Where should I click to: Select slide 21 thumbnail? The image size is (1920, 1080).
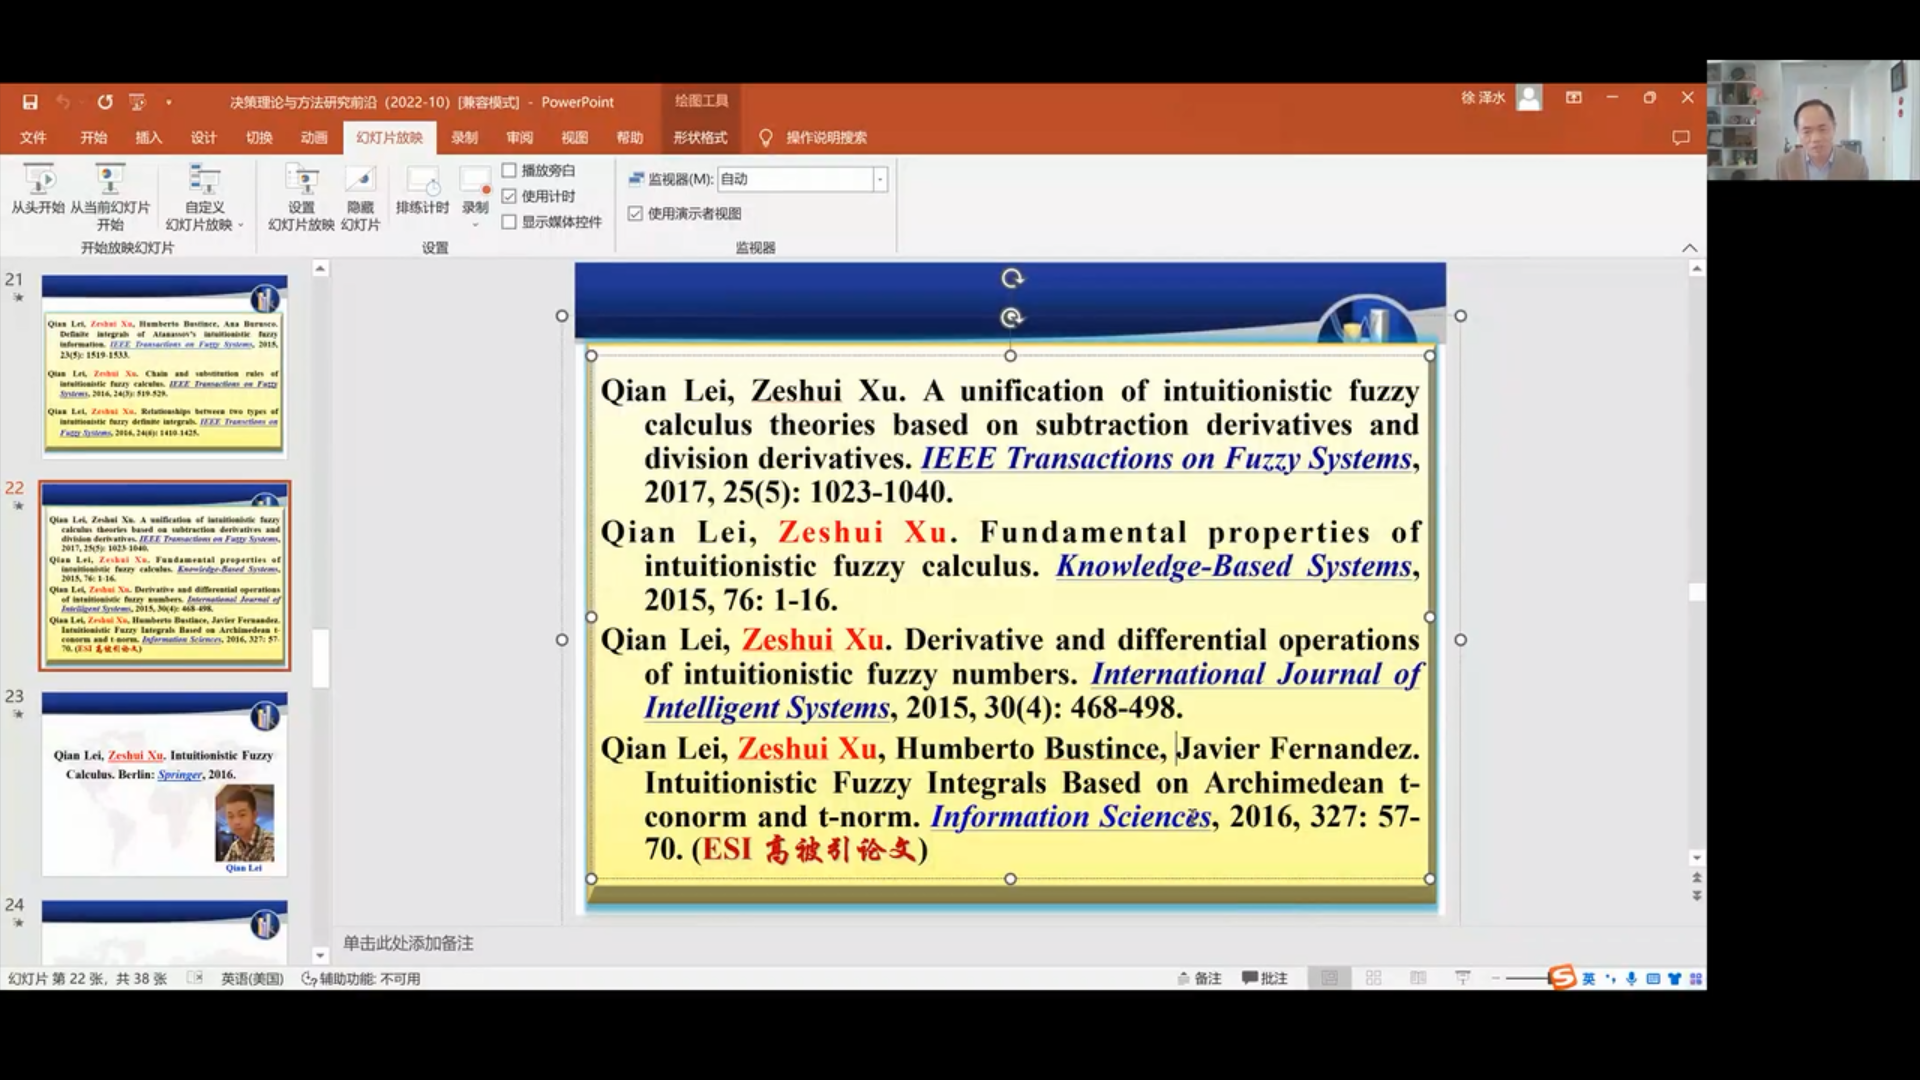[x=164, y=366]
